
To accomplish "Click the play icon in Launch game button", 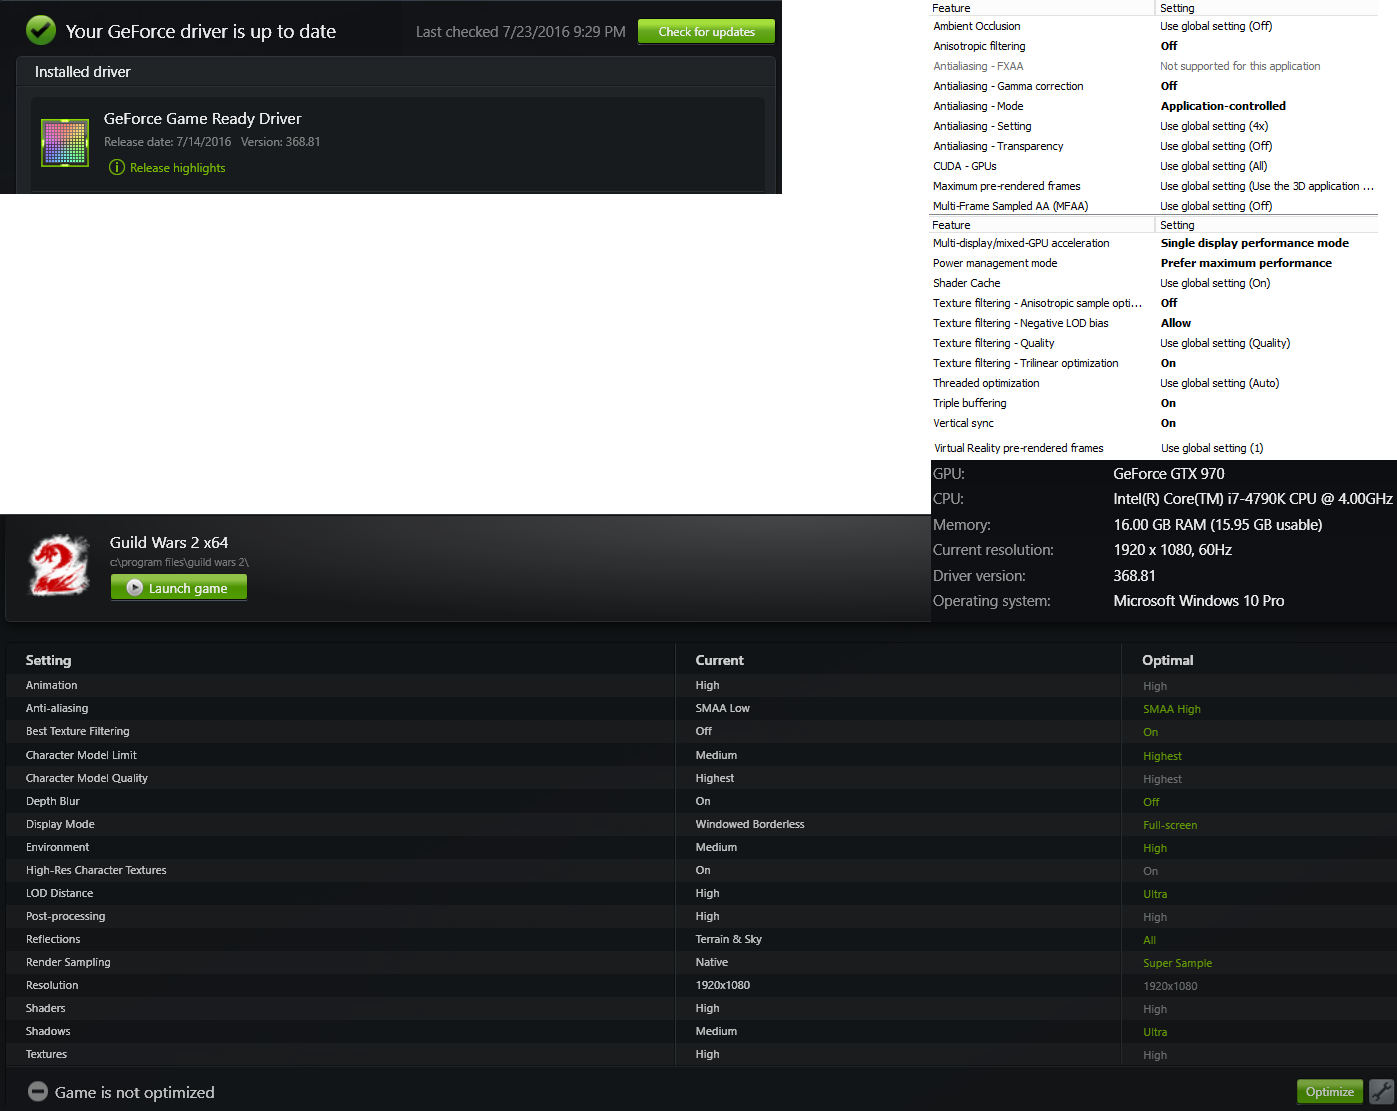I will point(135,588).
